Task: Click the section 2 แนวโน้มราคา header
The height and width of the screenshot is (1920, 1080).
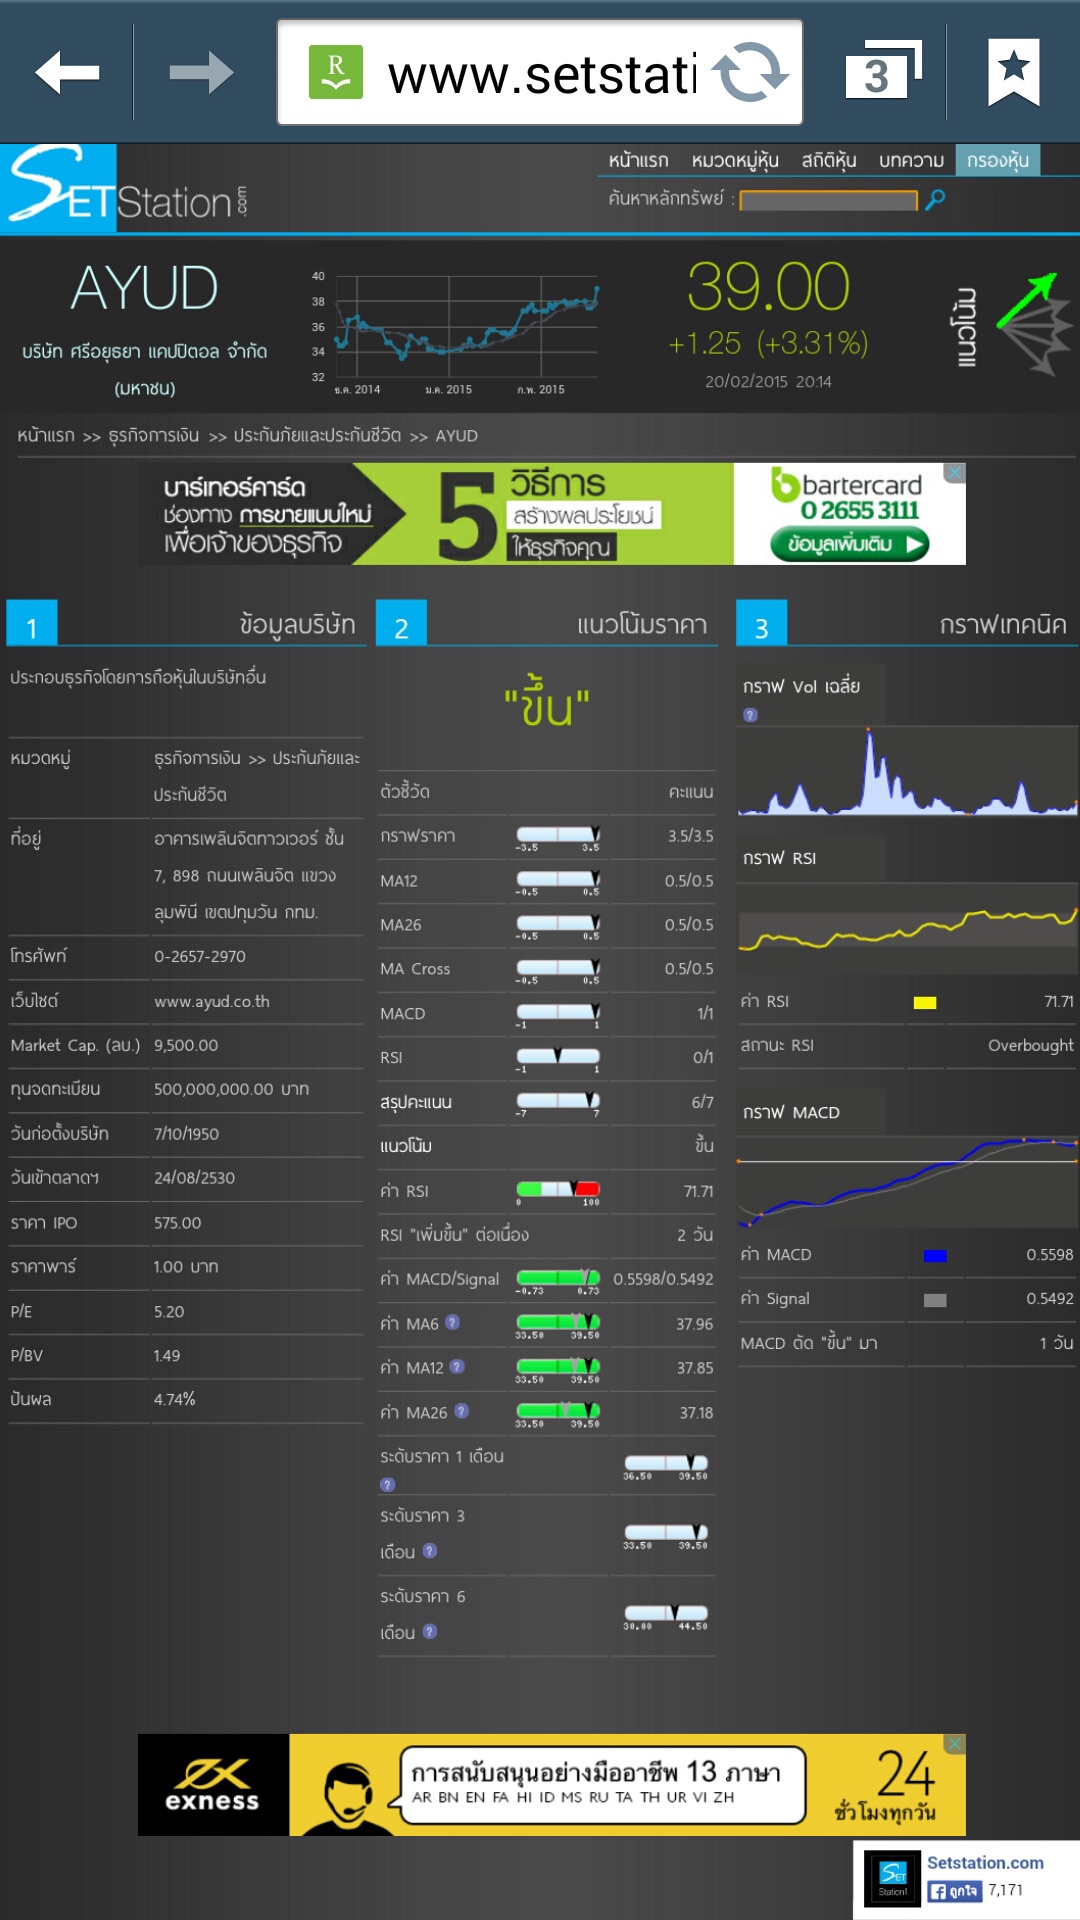Action: point(547,624)
